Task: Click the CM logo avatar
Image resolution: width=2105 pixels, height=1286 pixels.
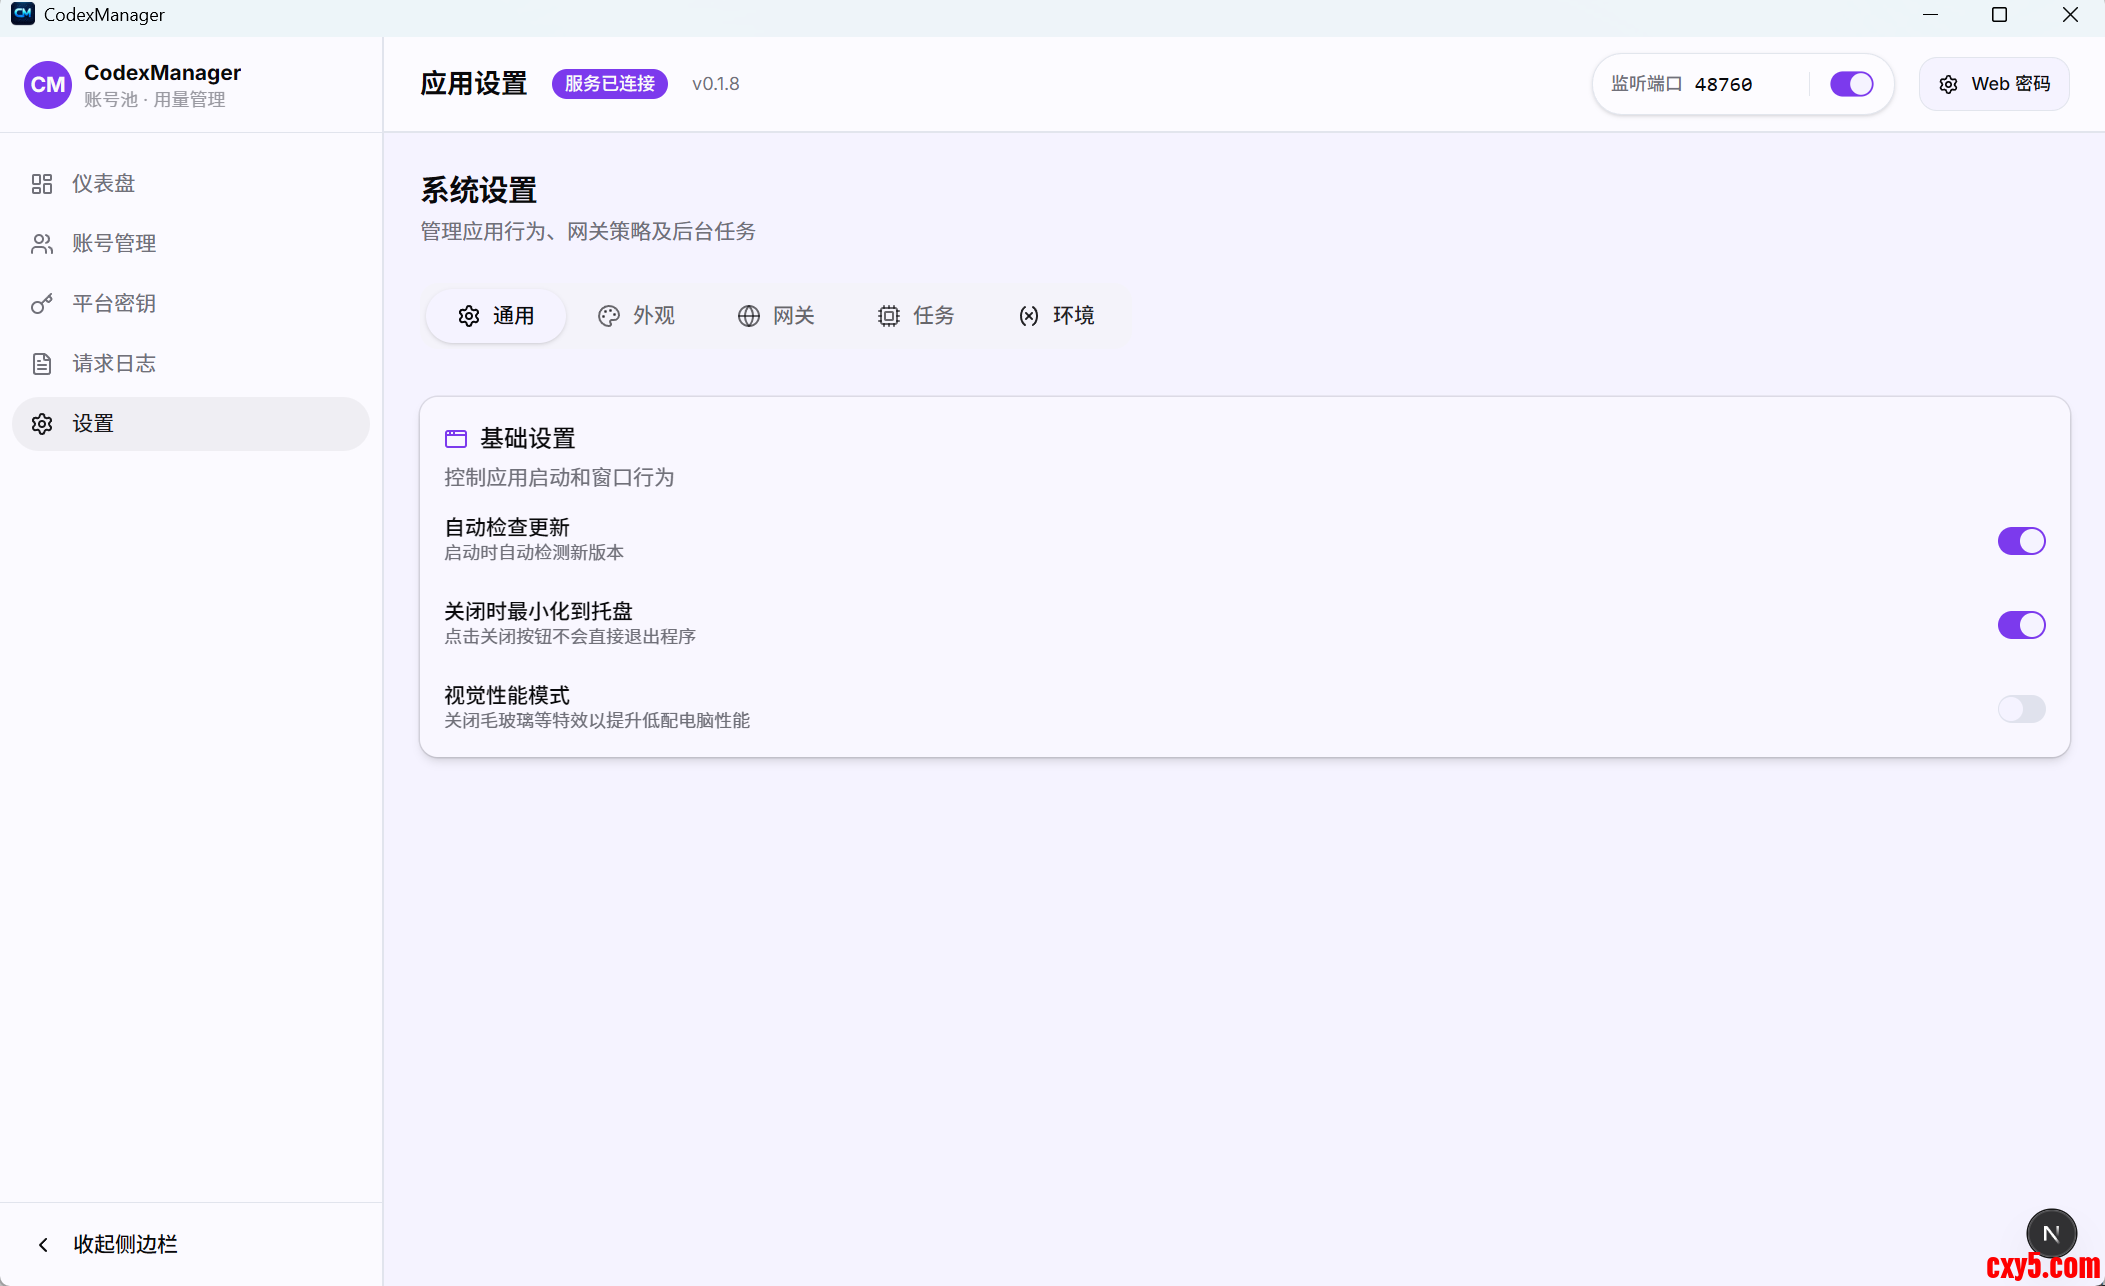Action: (48, 85)
